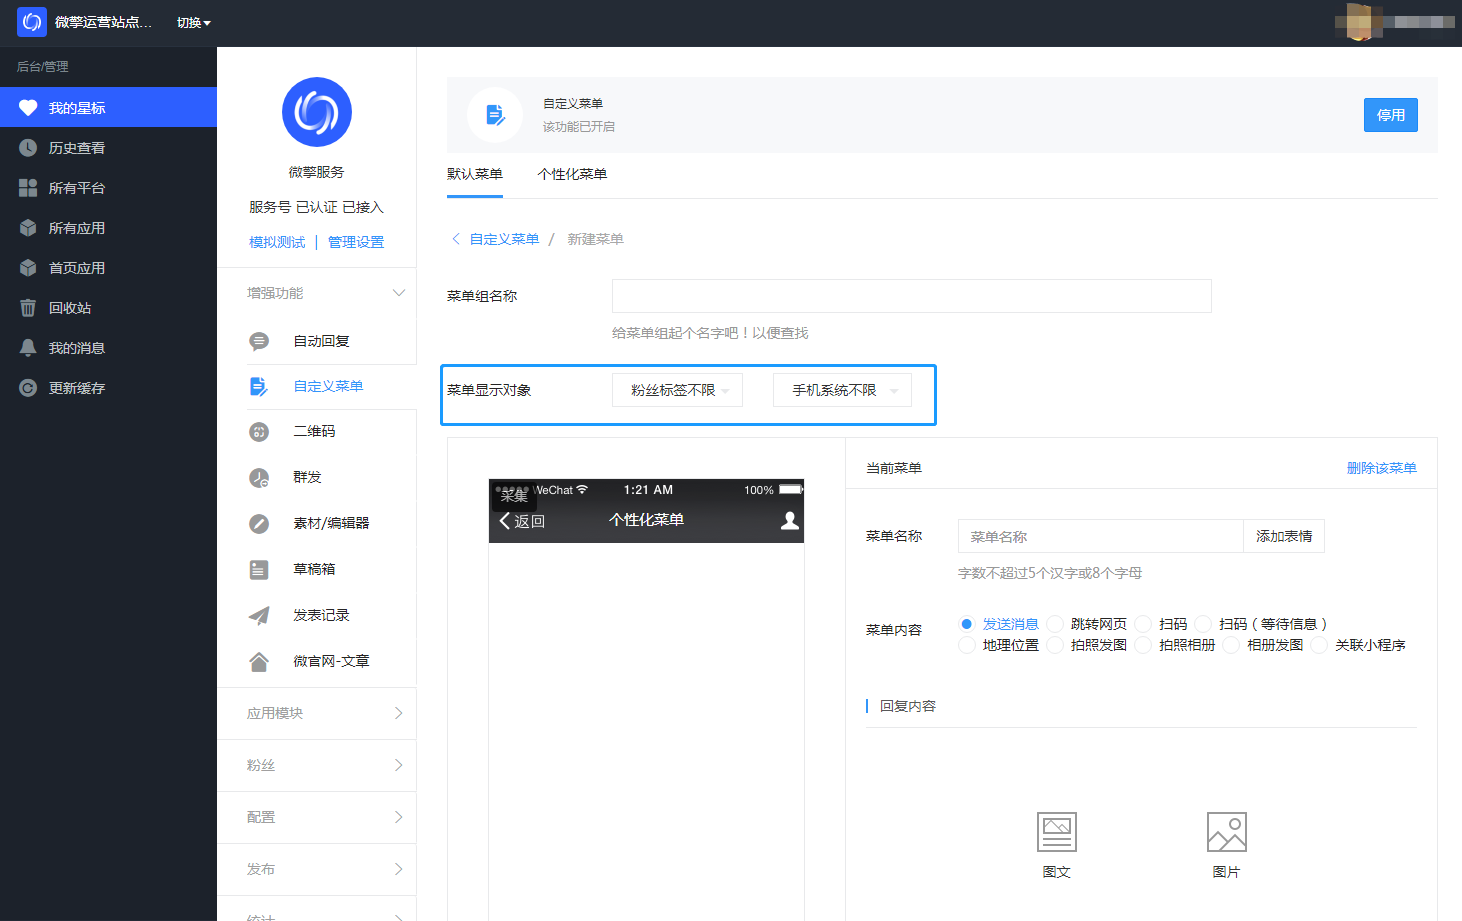This screenshot has width=1462, height=921.
Task: Go back via 自定义菜单 breadcrumb link
Action: coord(505,239)
